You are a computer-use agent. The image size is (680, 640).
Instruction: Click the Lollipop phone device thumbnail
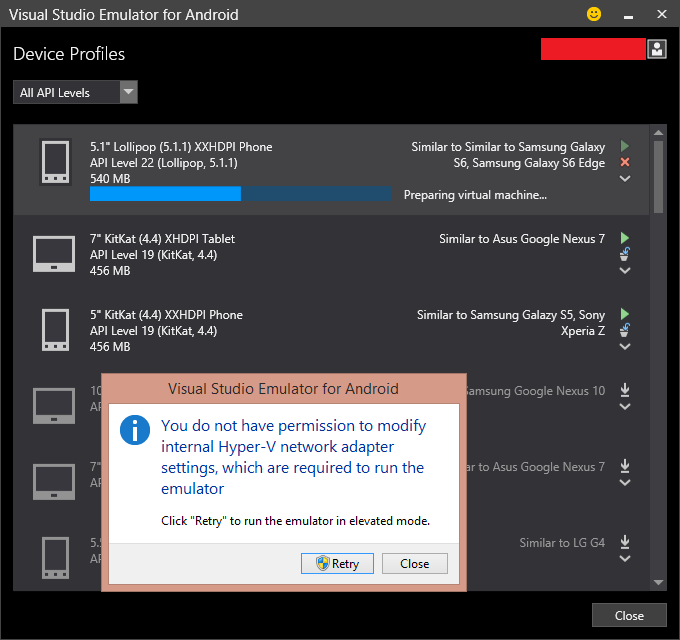click(x=54, y=162)
